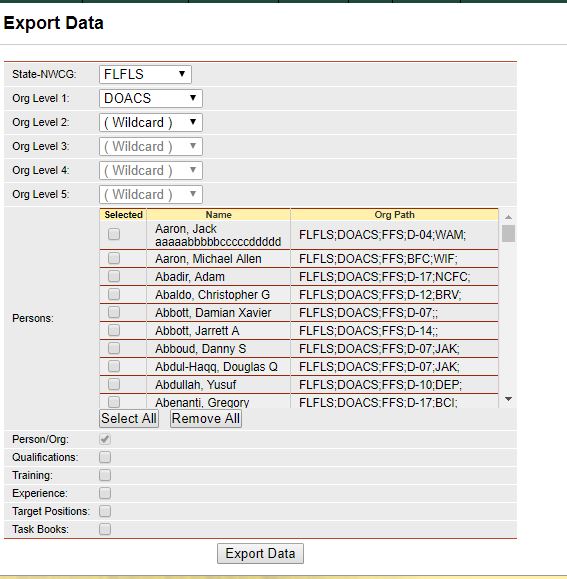Check the box for Abboud, Danny S
The width and height of the screenshot is (567, 579).
coord(114,348)
